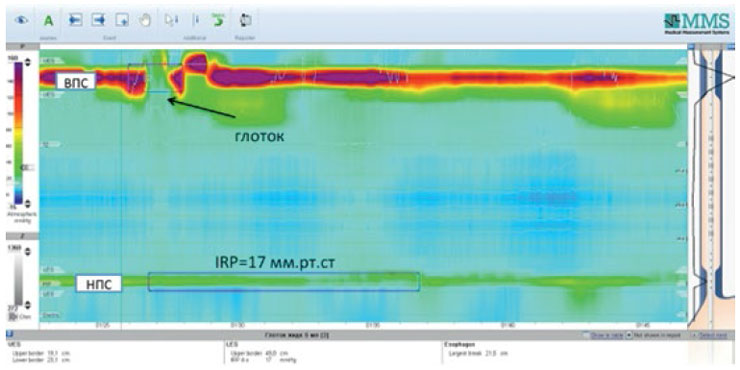Tick the Show in table checkbox

(586, 335)
